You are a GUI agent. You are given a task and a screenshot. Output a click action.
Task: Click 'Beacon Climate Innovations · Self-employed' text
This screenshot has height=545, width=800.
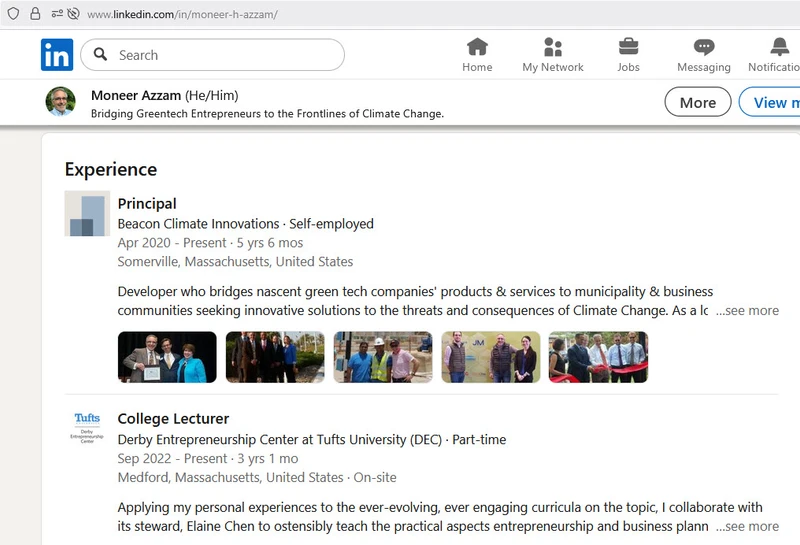pyautogui.click(x=245, y=224)
